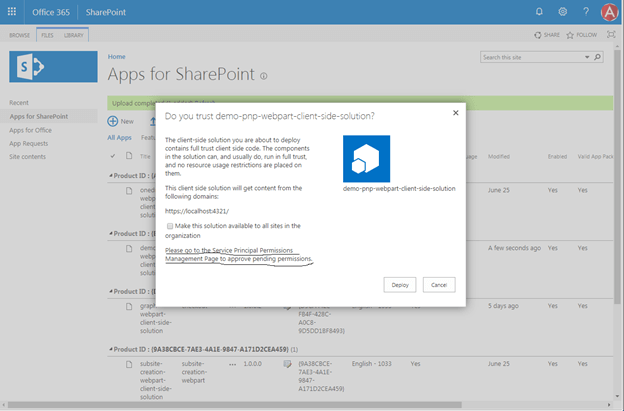The image size is (624, 411).
Task: Click the Share icon in ribbon
Action: click(x=538, y=35)
